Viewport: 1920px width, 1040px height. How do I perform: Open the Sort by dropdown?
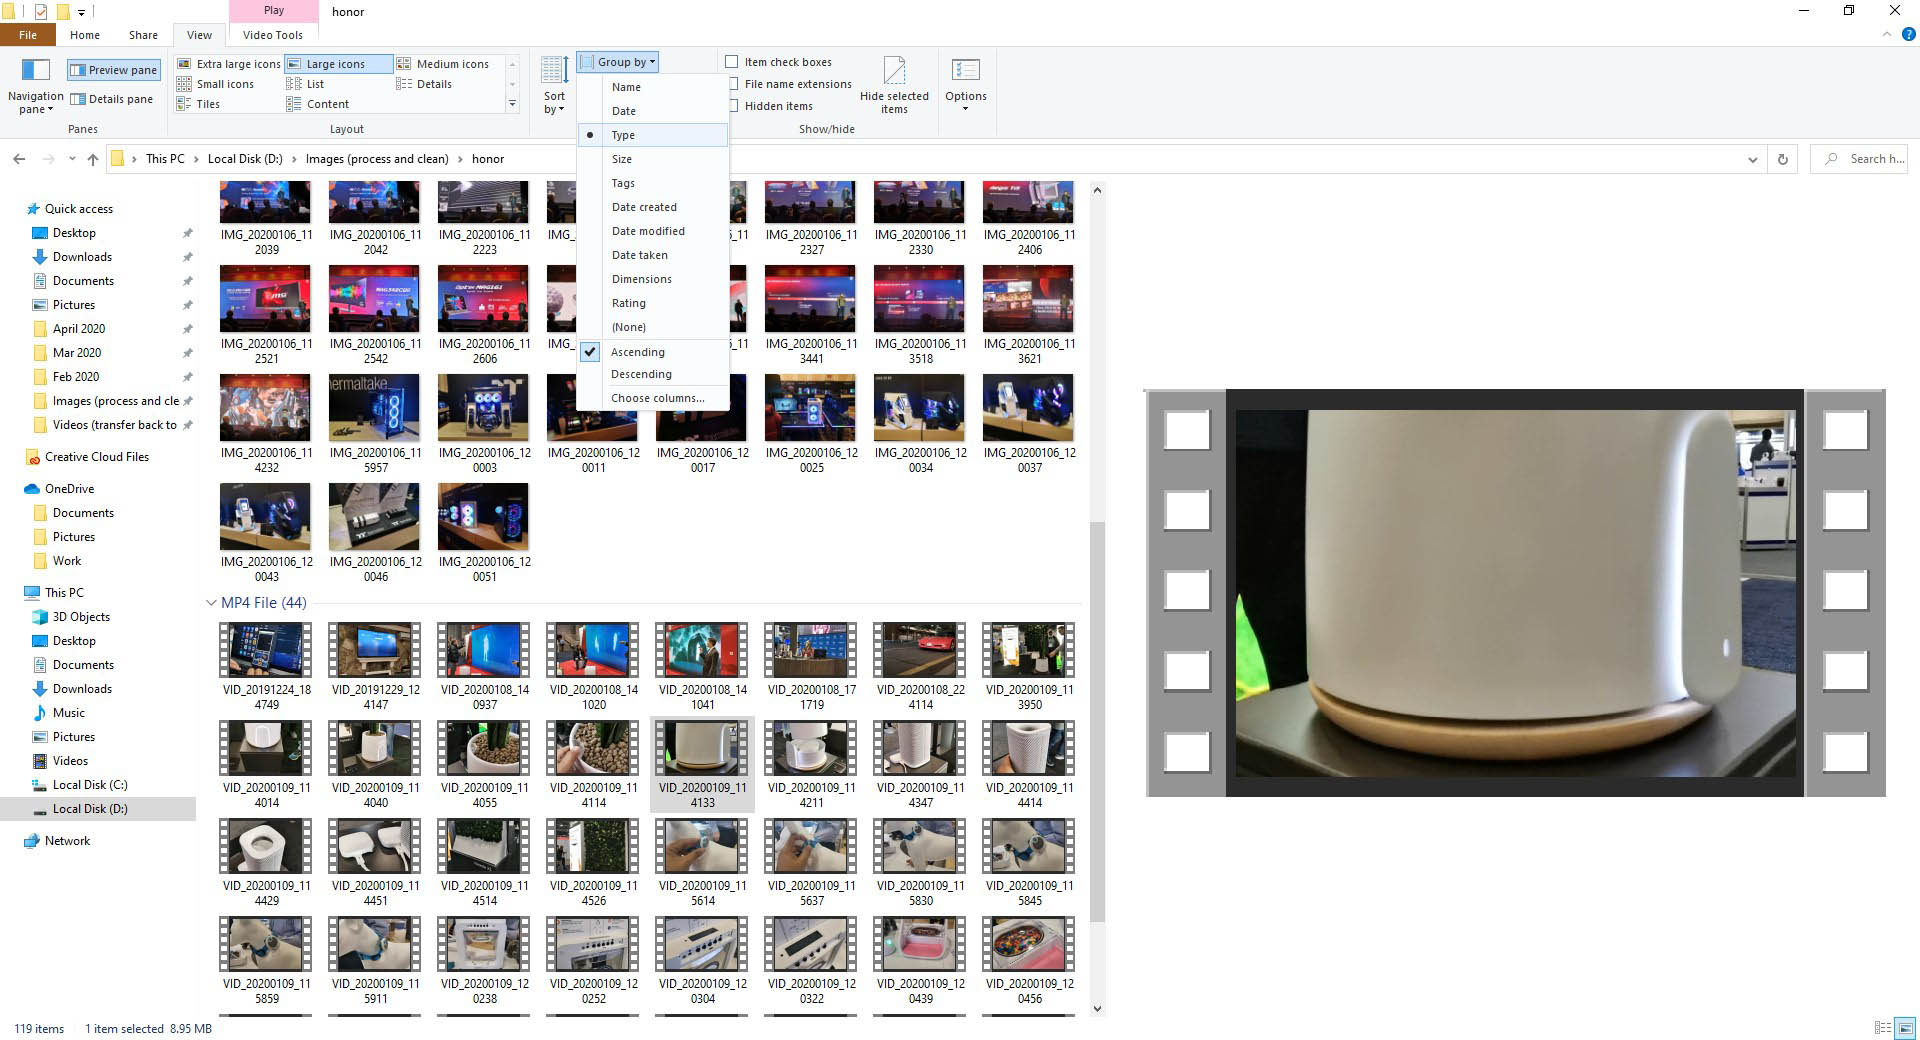click(x=554, y=85)
